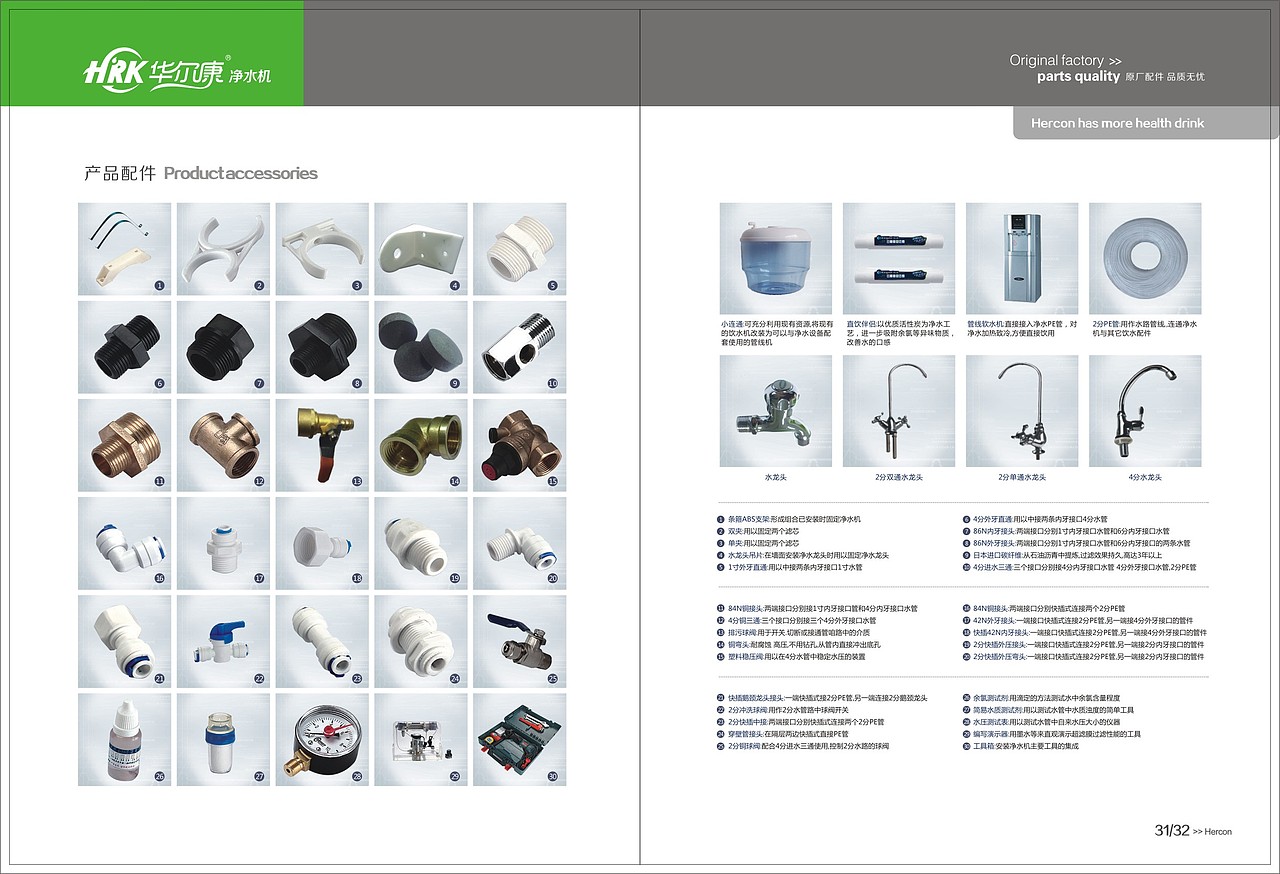Click list row 15 '塑料稳压阀'
Screen dimensions: 1280x874
click(791, 656)
